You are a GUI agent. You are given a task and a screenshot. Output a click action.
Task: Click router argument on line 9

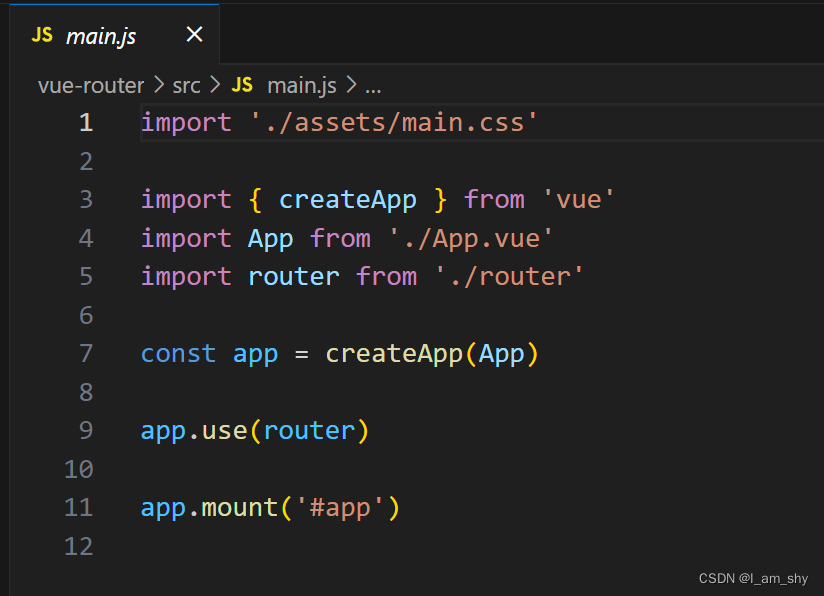(x=310, y=431)
